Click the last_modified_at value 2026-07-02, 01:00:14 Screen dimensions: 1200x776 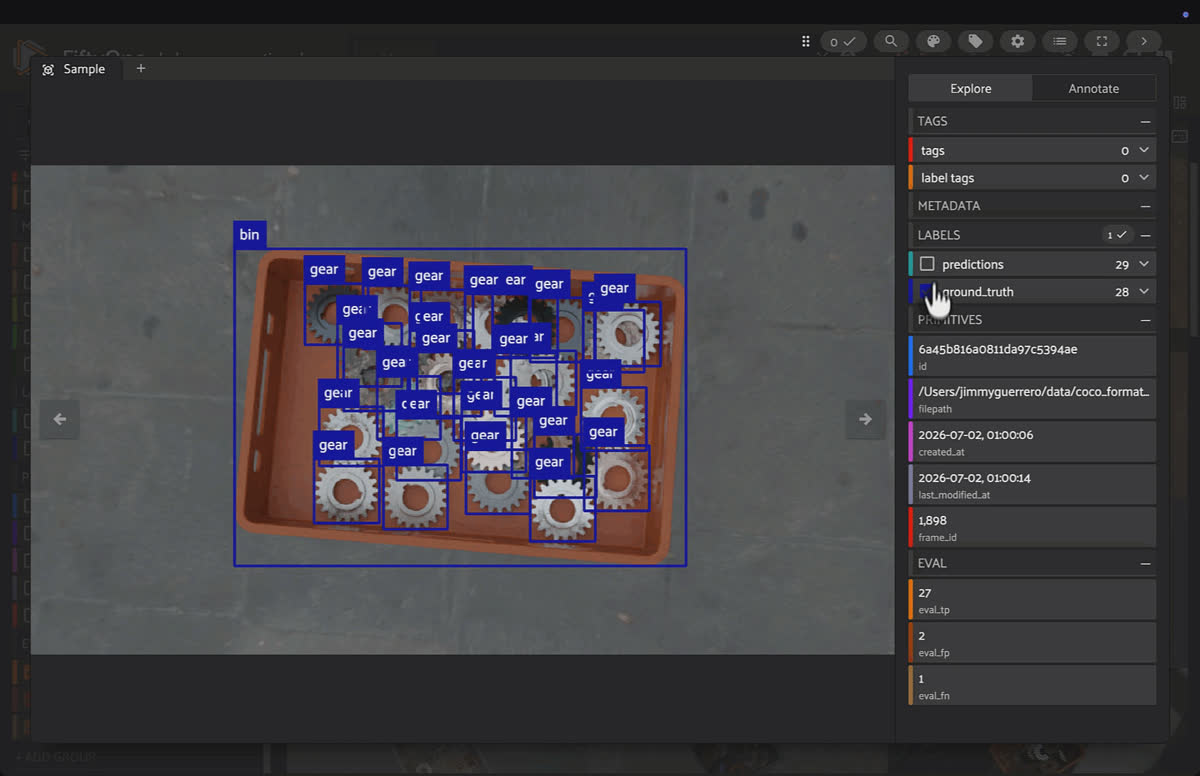coord(974,478)
